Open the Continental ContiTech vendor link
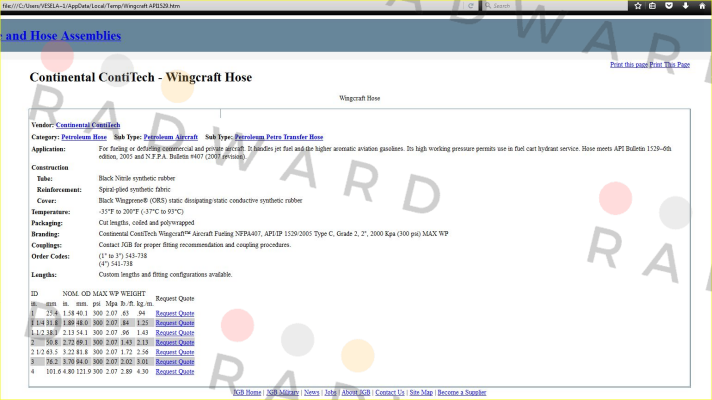 (88, 125)
